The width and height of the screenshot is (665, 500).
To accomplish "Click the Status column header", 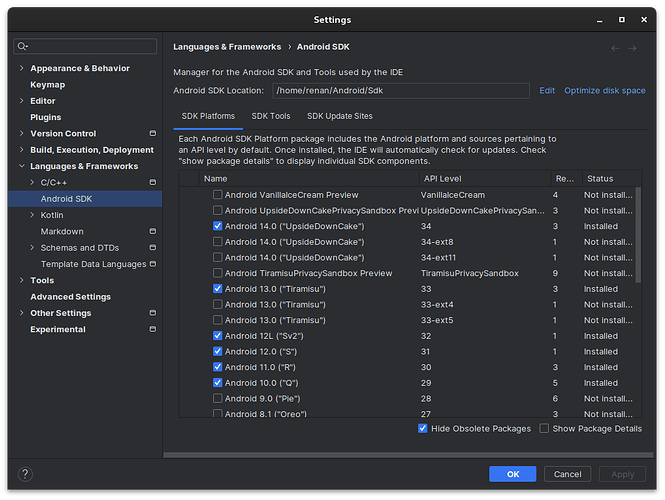I will pyautogui.click(x=611, y=179).
